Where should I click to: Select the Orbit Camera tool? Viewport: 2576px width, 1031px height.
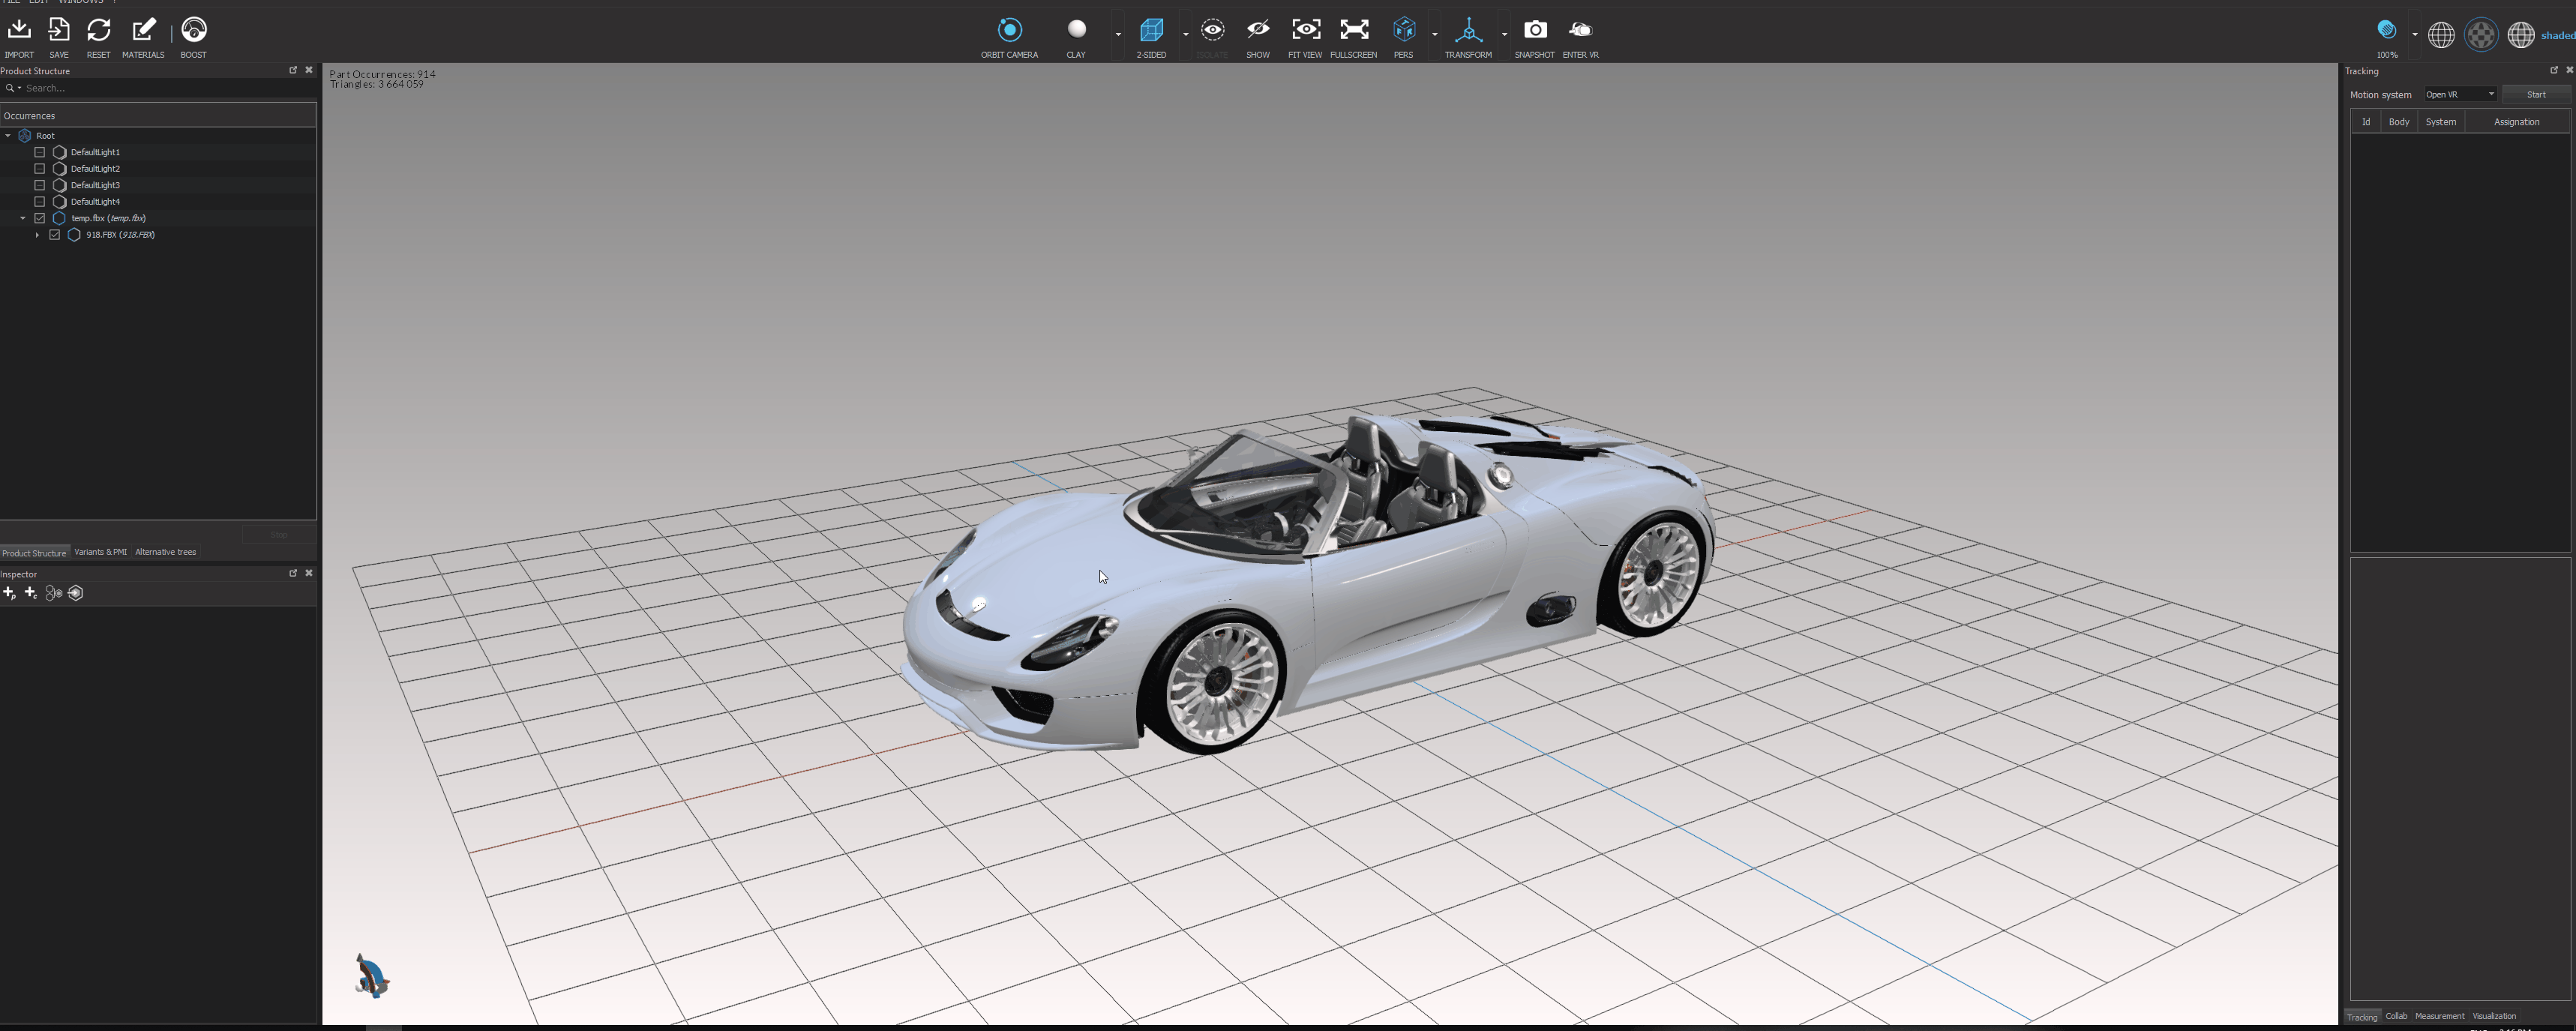click(x=1010, y=30)
